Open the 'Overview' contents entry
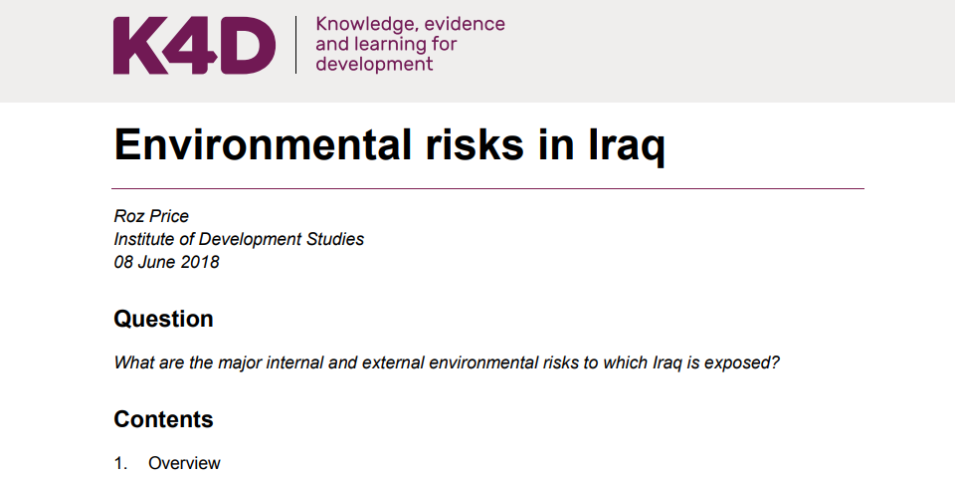This screenshot has width=955, height=477. click(184, 463)
